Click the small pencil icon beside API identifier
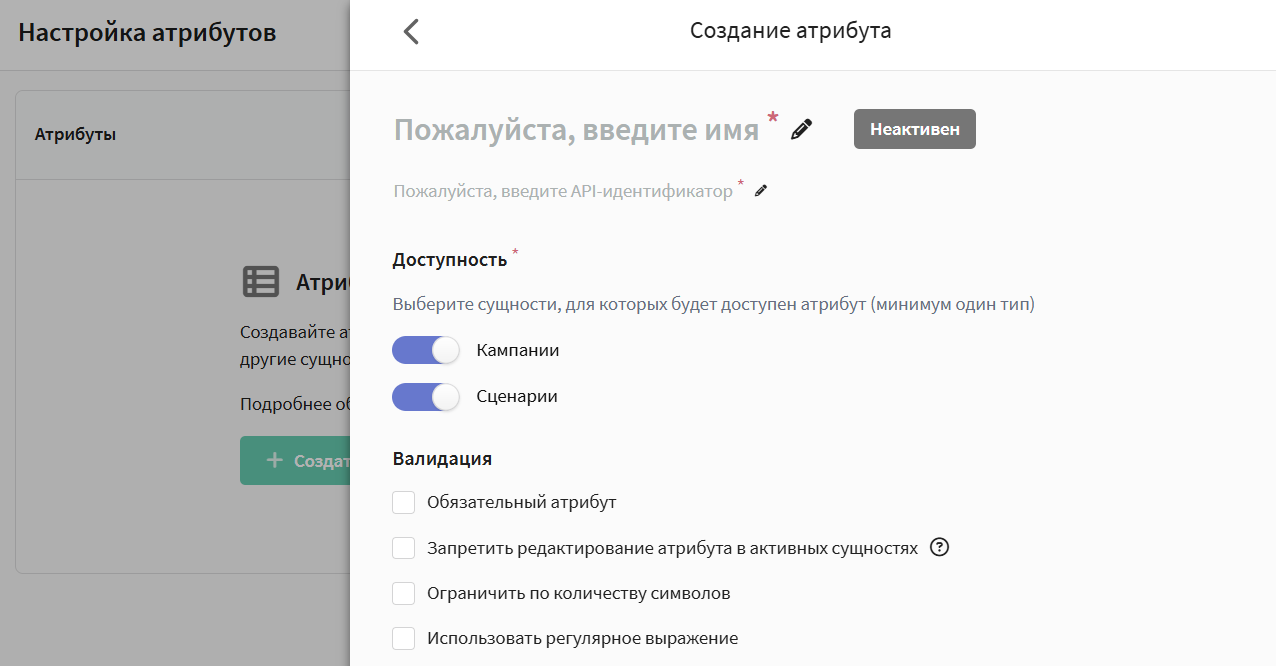 pyautogui.click(x=761, y=191)
